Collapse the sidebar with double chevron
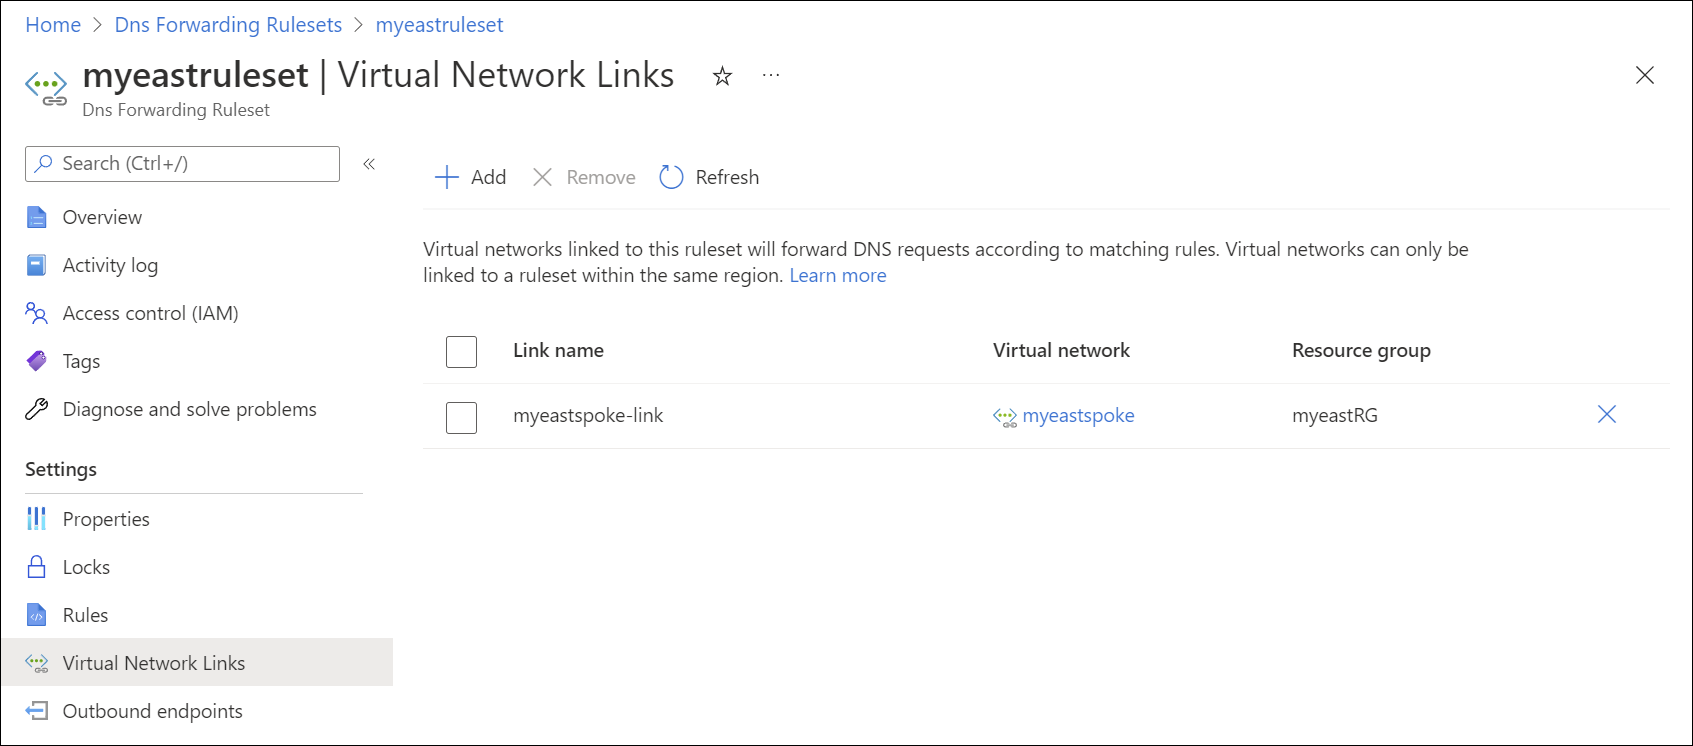 369,164
